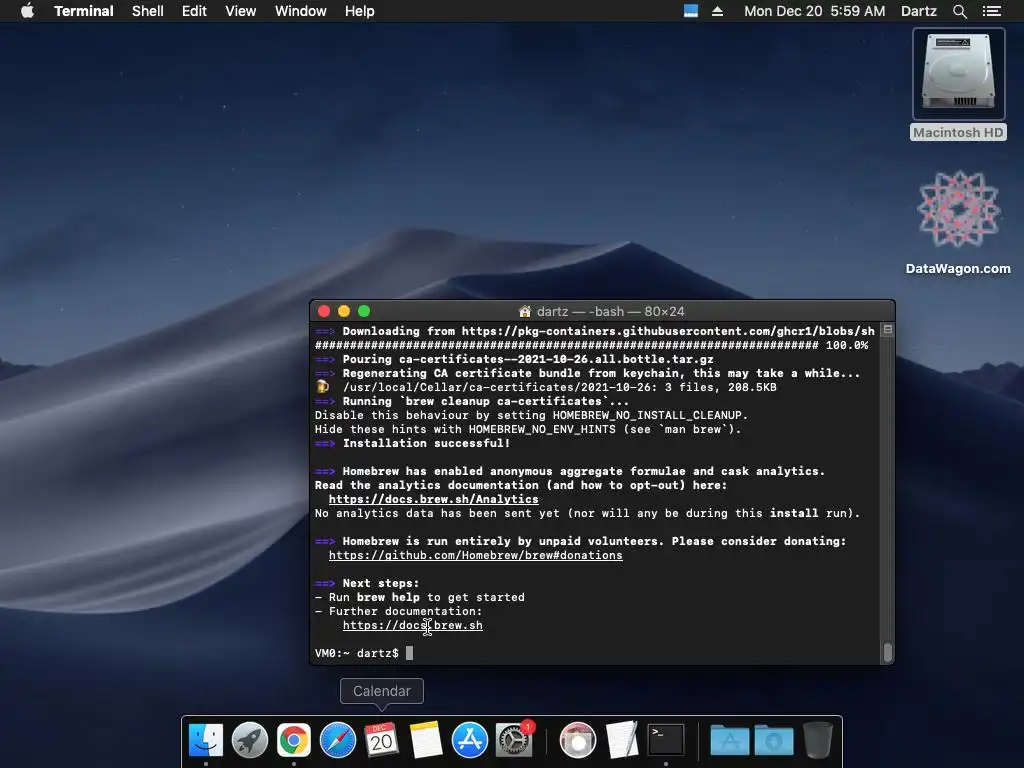Viewport: 1024px width, 768px height.
Task: Open Dartz user menu in menu bar
Action: (918, 11)
